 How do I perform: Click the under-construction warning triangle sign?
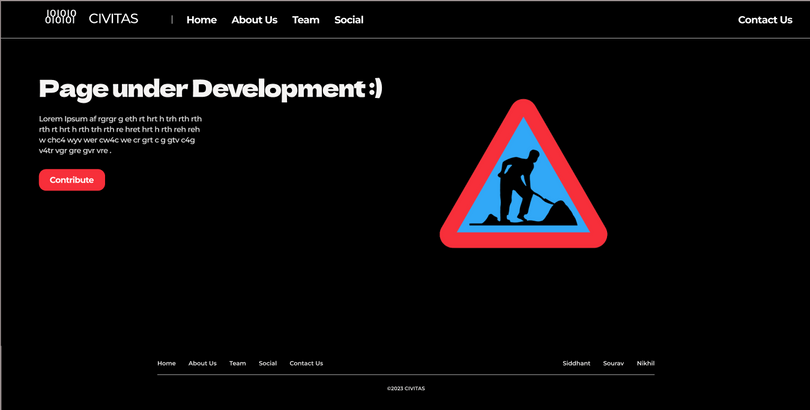tap(523, 174)
